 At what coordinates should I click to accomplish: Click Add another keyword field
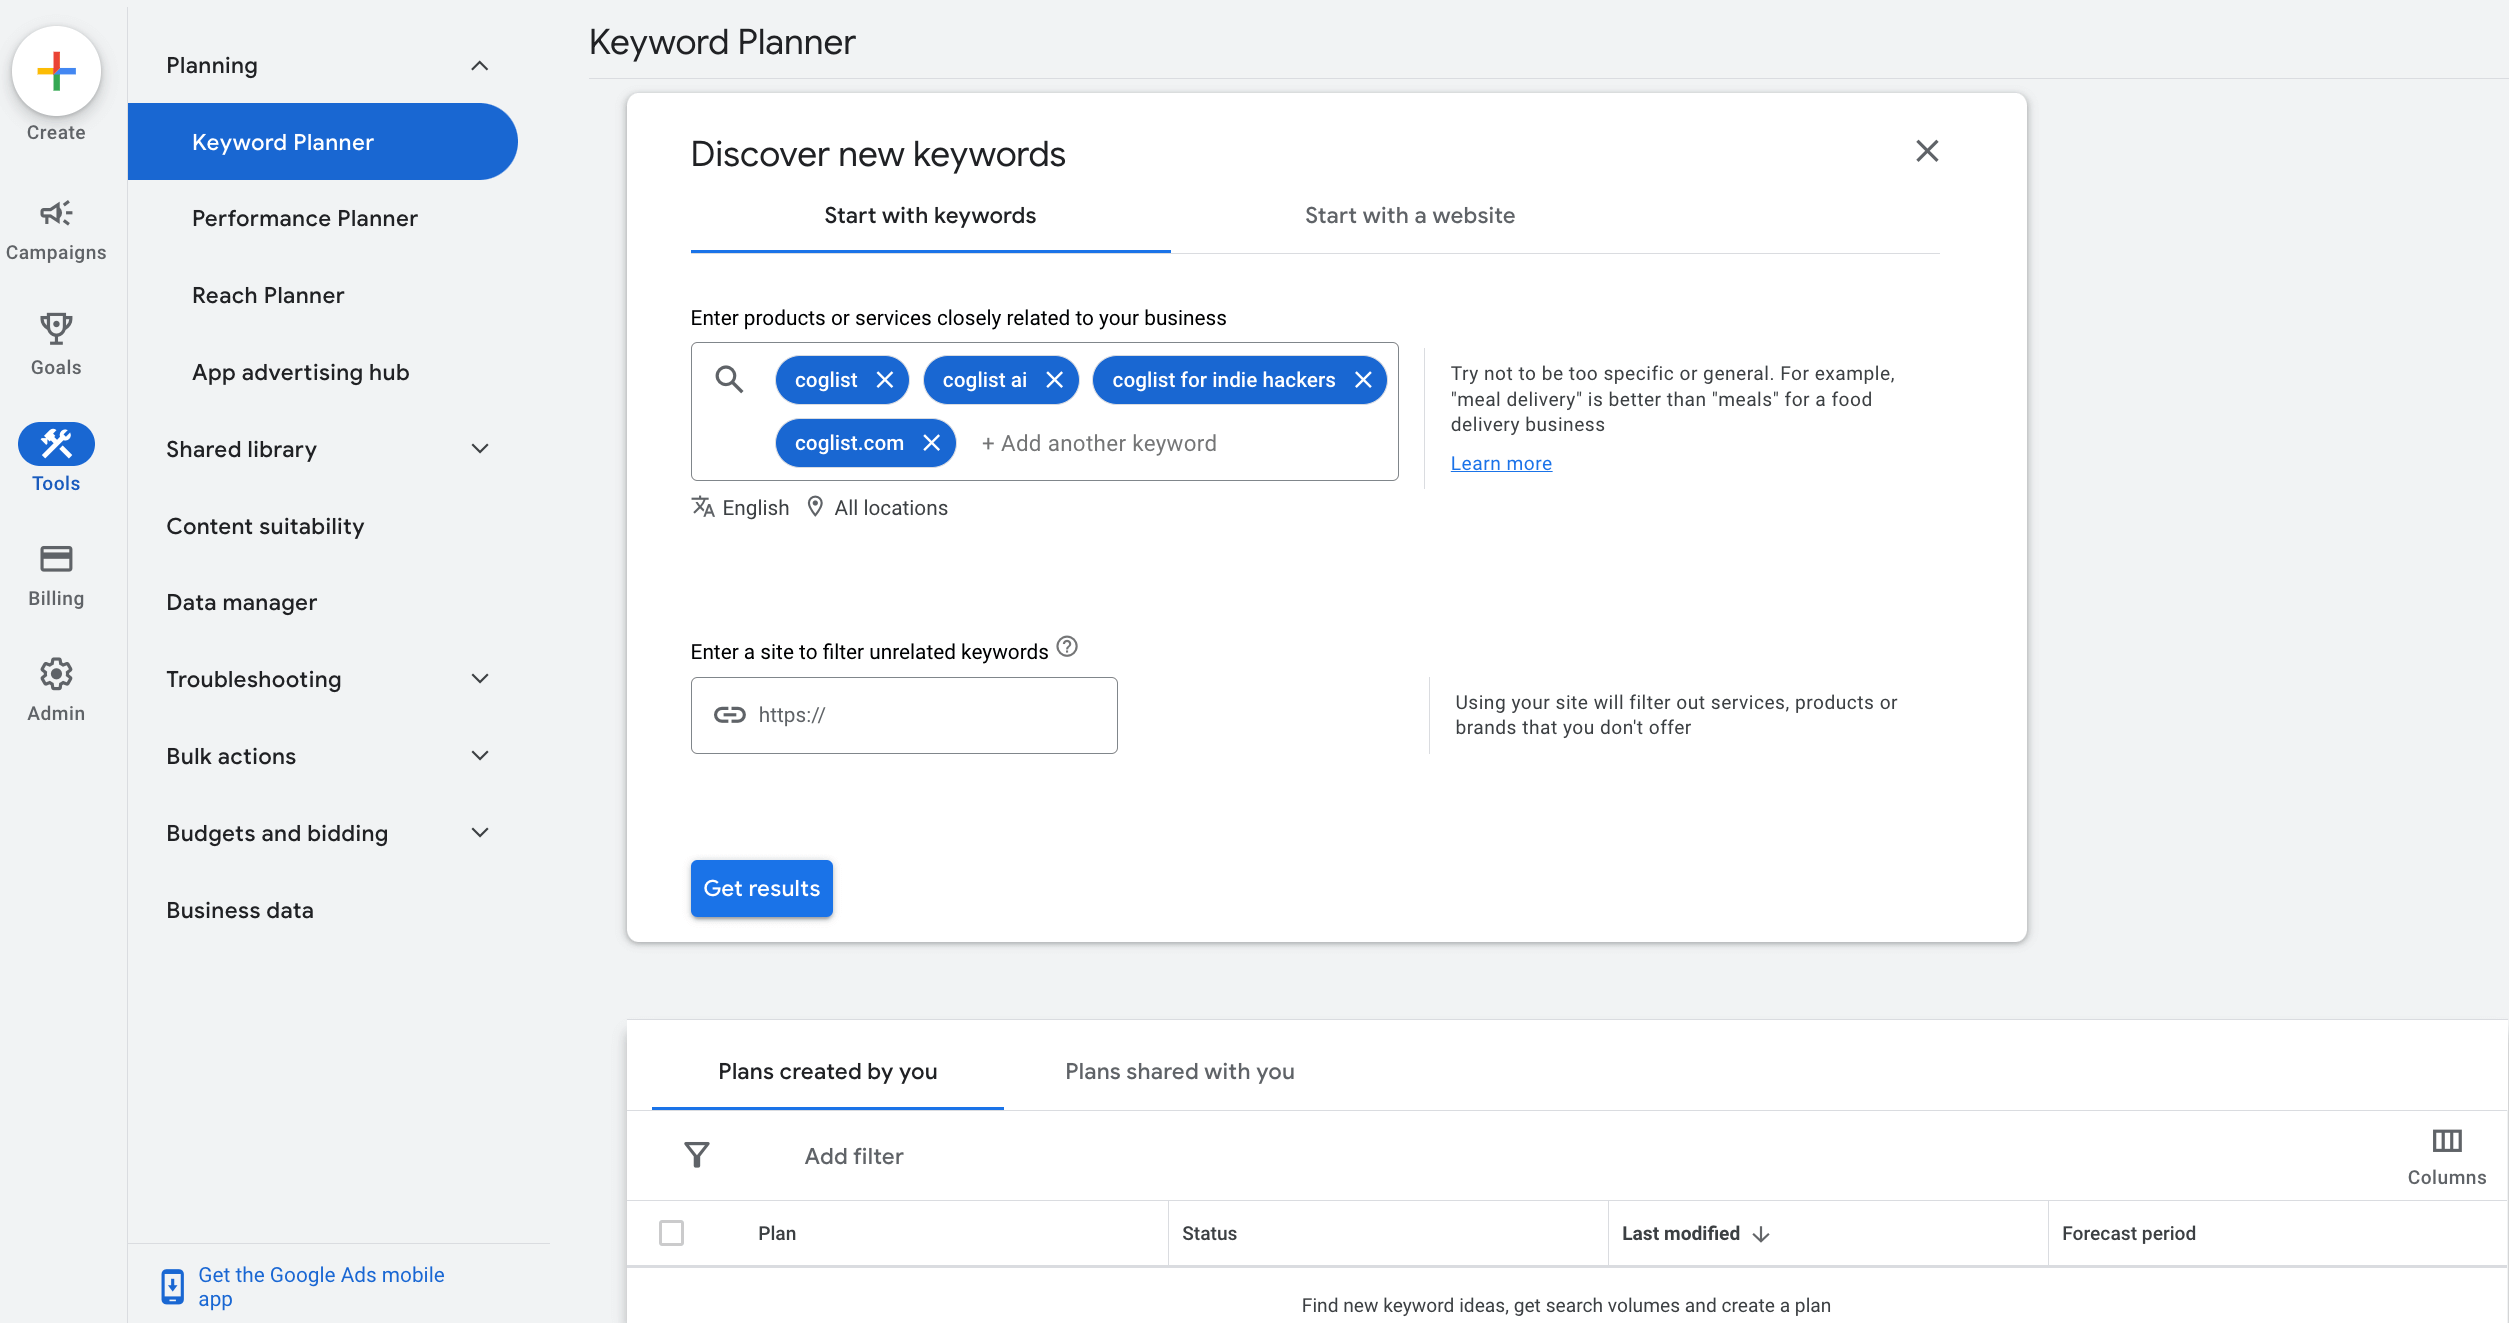pos(1100,443)
